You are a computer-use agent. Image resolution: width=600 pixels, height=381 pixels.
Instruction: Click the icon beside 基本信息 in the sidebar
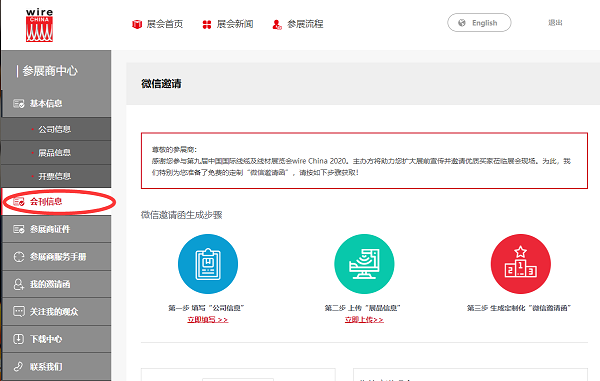(19, 104)
